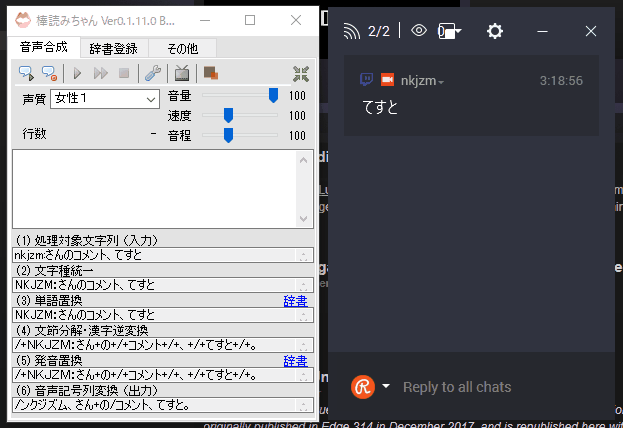Click the speech bubble play icon in toolbar
The width and height of the screenshot is (623, 428).
(27, 74)
